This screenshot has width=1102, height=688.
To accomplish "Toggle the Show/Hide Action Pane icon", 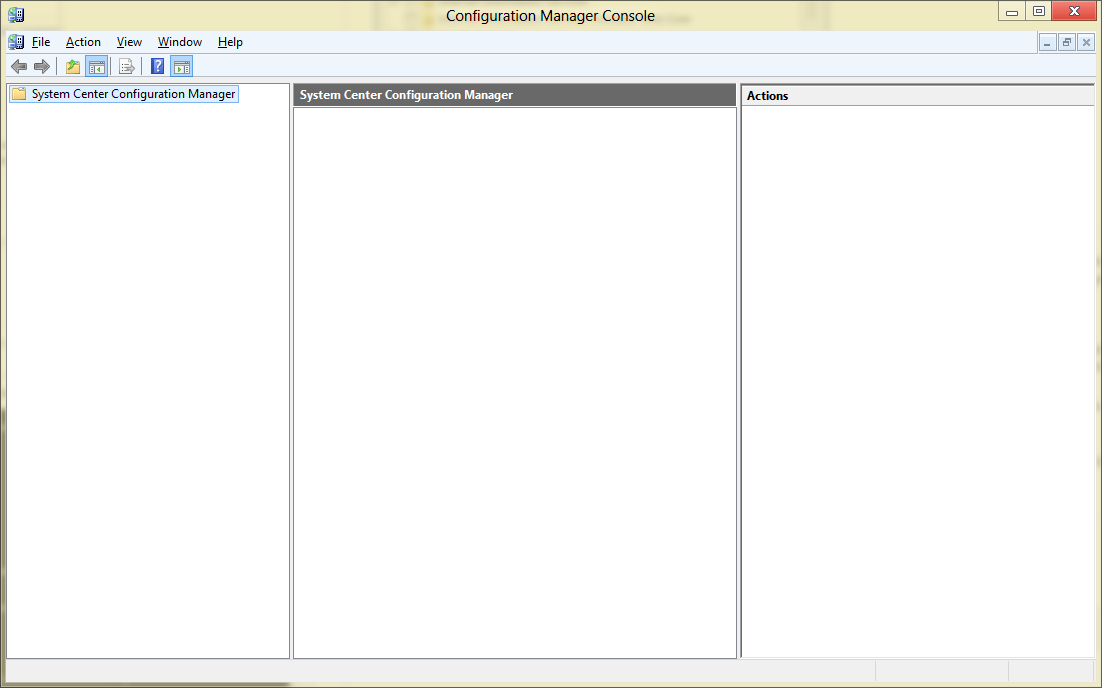I will (x=181, y=67).
